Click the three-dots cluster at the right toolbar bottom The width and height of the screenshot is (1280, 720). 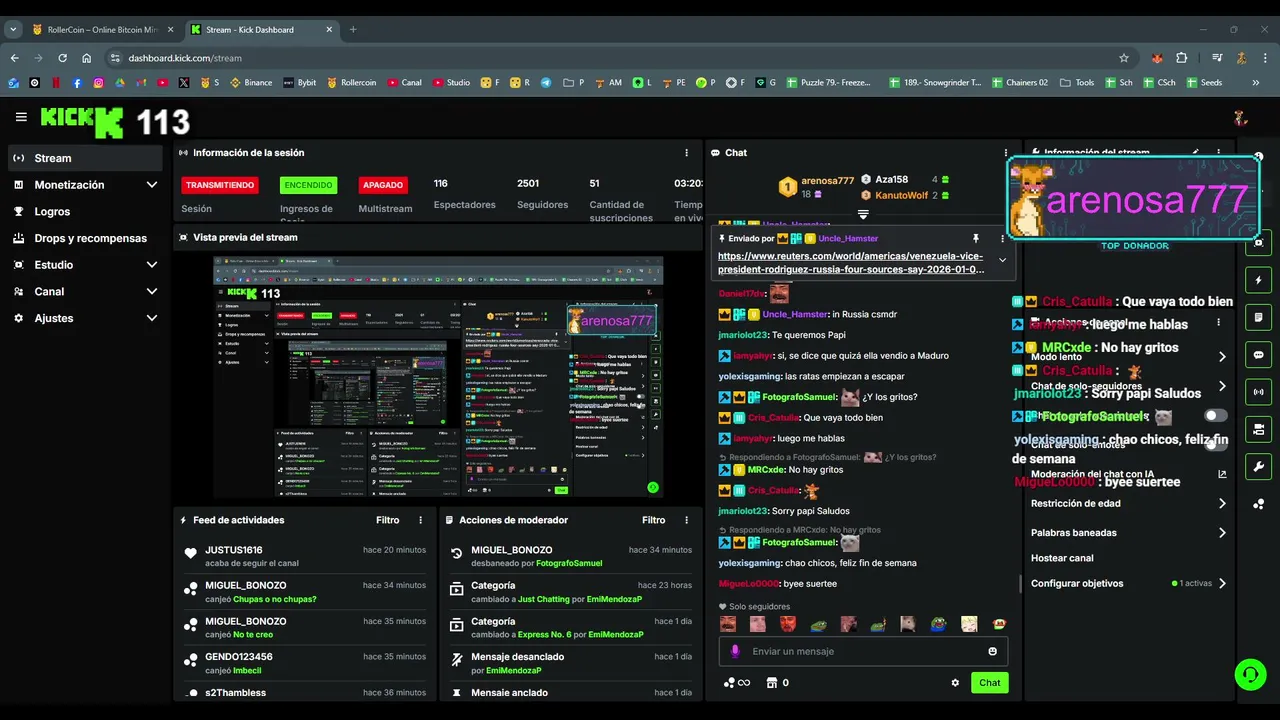[x=1258, y=504]
